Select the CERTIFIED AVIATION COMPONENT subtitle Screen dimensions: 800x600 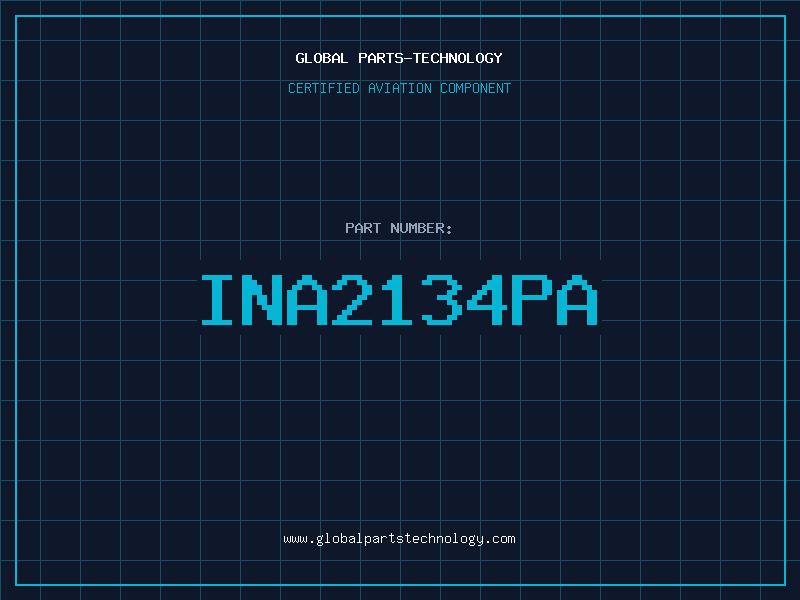point(399,88)
